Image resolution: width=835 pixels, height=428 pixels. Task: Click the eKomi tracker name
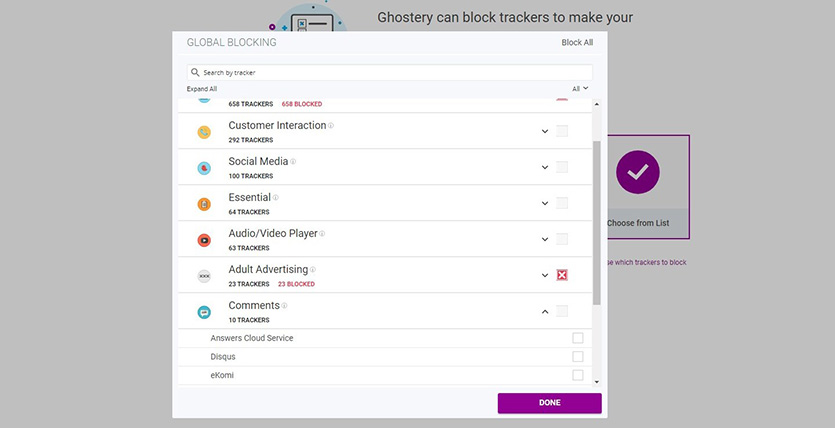pyautogui.click(x=222, y=375)
